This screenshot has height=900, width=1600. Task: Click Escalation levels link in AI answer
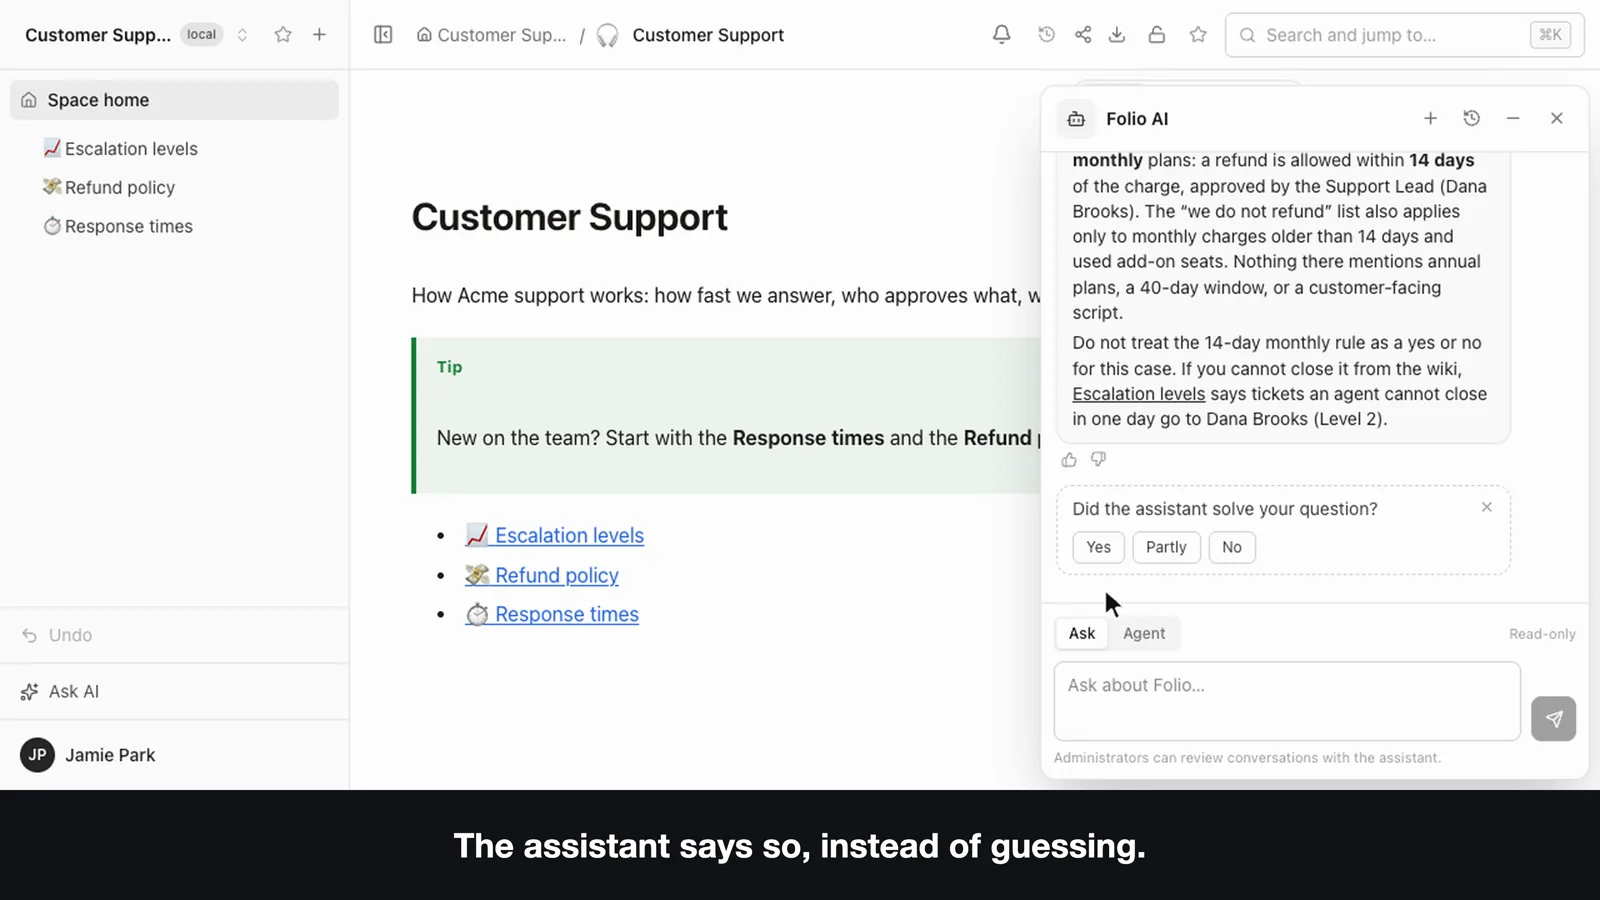tap(1138, 394)
